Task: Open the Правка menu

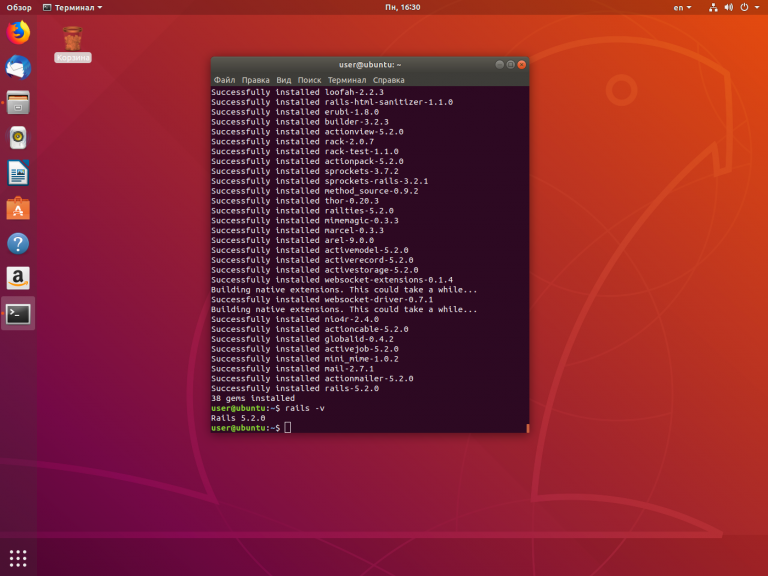Action: point(255,80)
